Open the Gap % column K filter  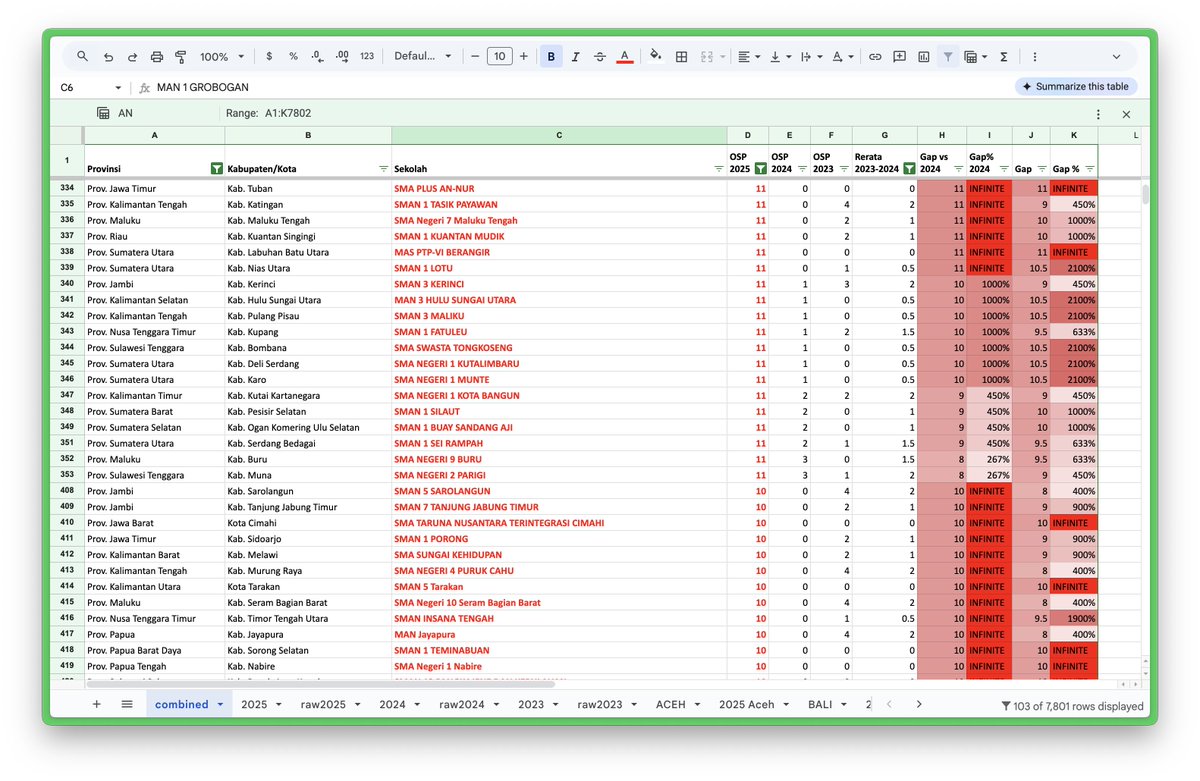pyautogui.click(x=1090, y=169)
